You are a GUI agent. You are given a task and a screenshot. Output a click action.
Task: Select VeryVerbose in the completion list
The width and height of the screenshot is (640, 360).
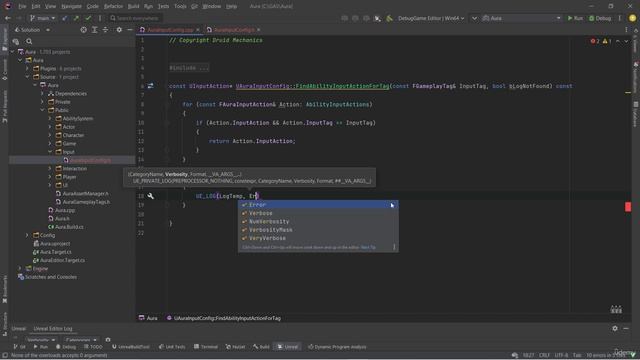click(x=318, y=238)
